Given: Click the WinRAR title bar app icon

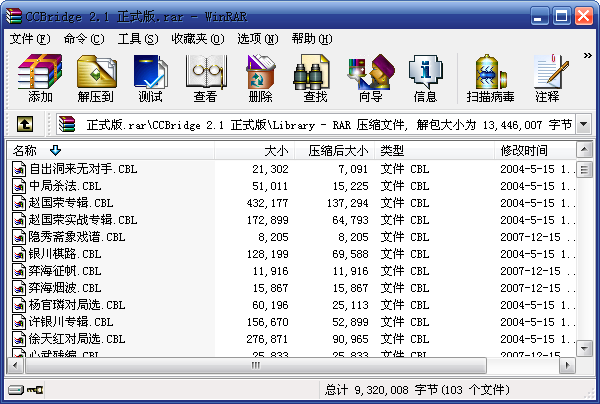Looking at the screenshot, I should coord(14,16).
